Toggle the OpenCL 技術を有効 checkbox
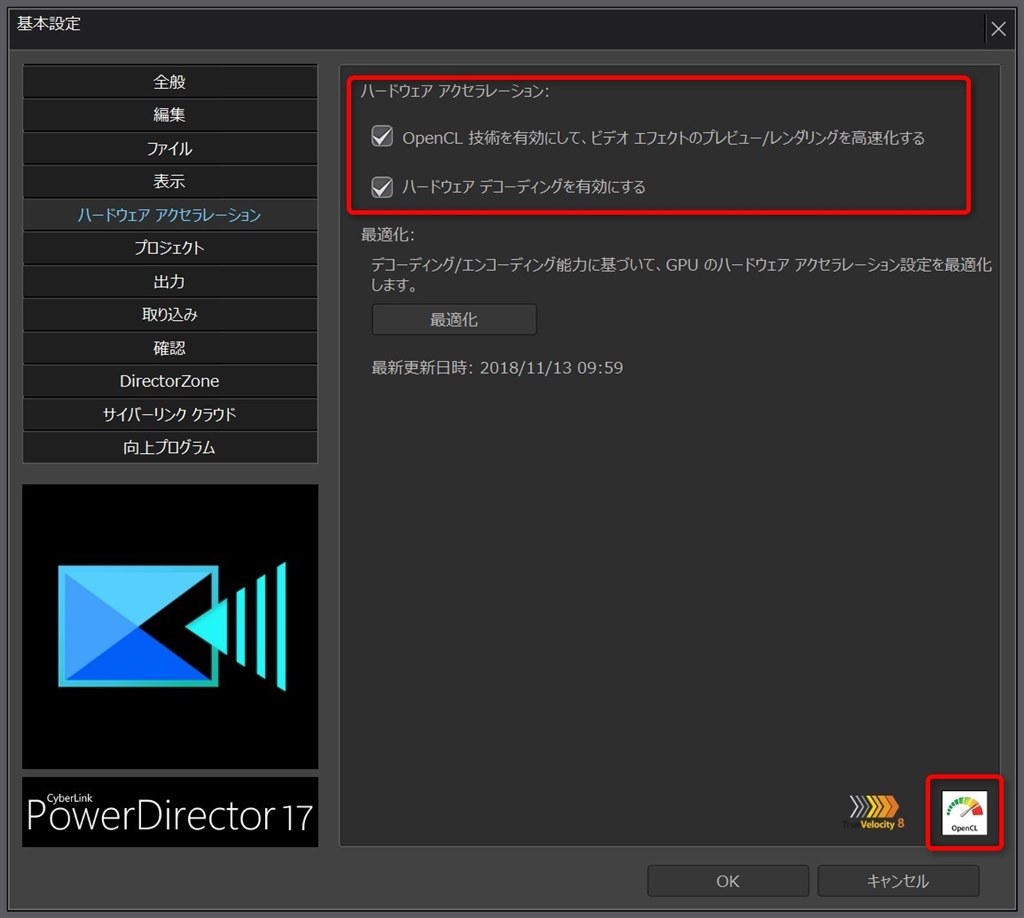Screen dimensions: 1024x918 (382, 136)
